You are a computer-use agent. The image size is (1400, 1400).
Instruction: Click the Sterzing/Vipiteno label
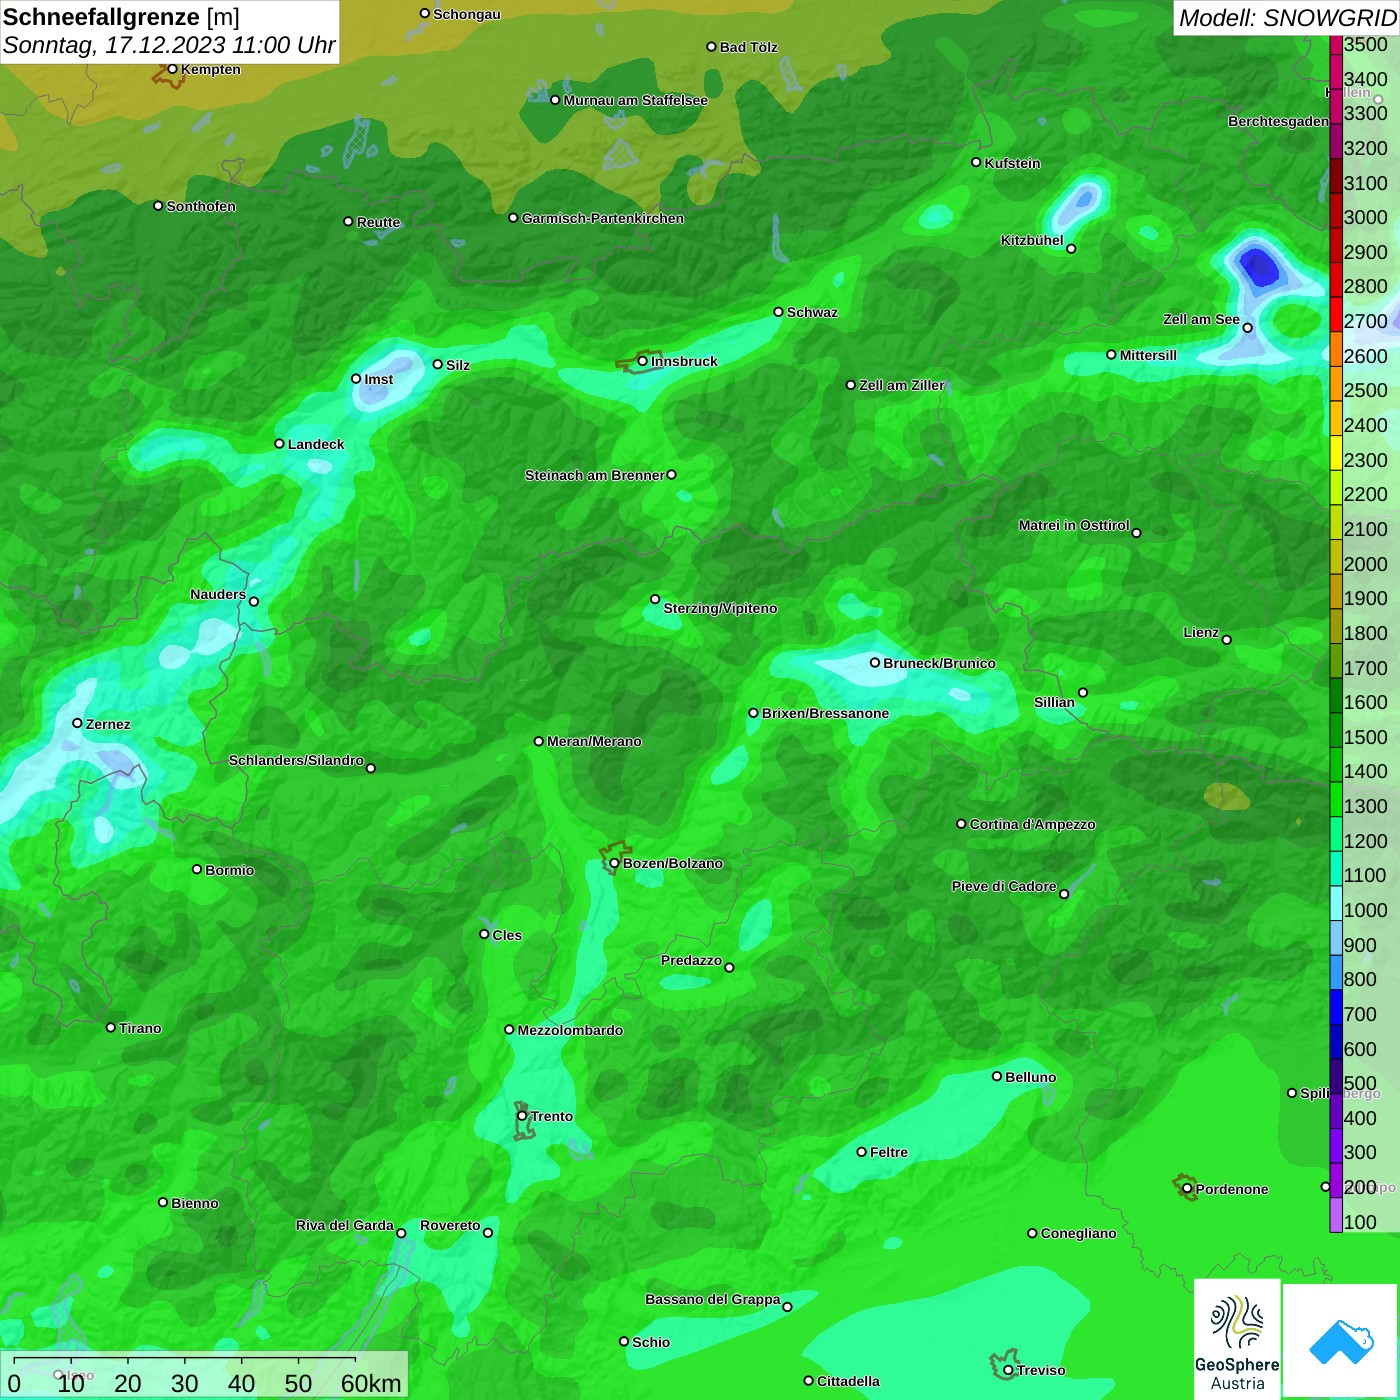720,608
